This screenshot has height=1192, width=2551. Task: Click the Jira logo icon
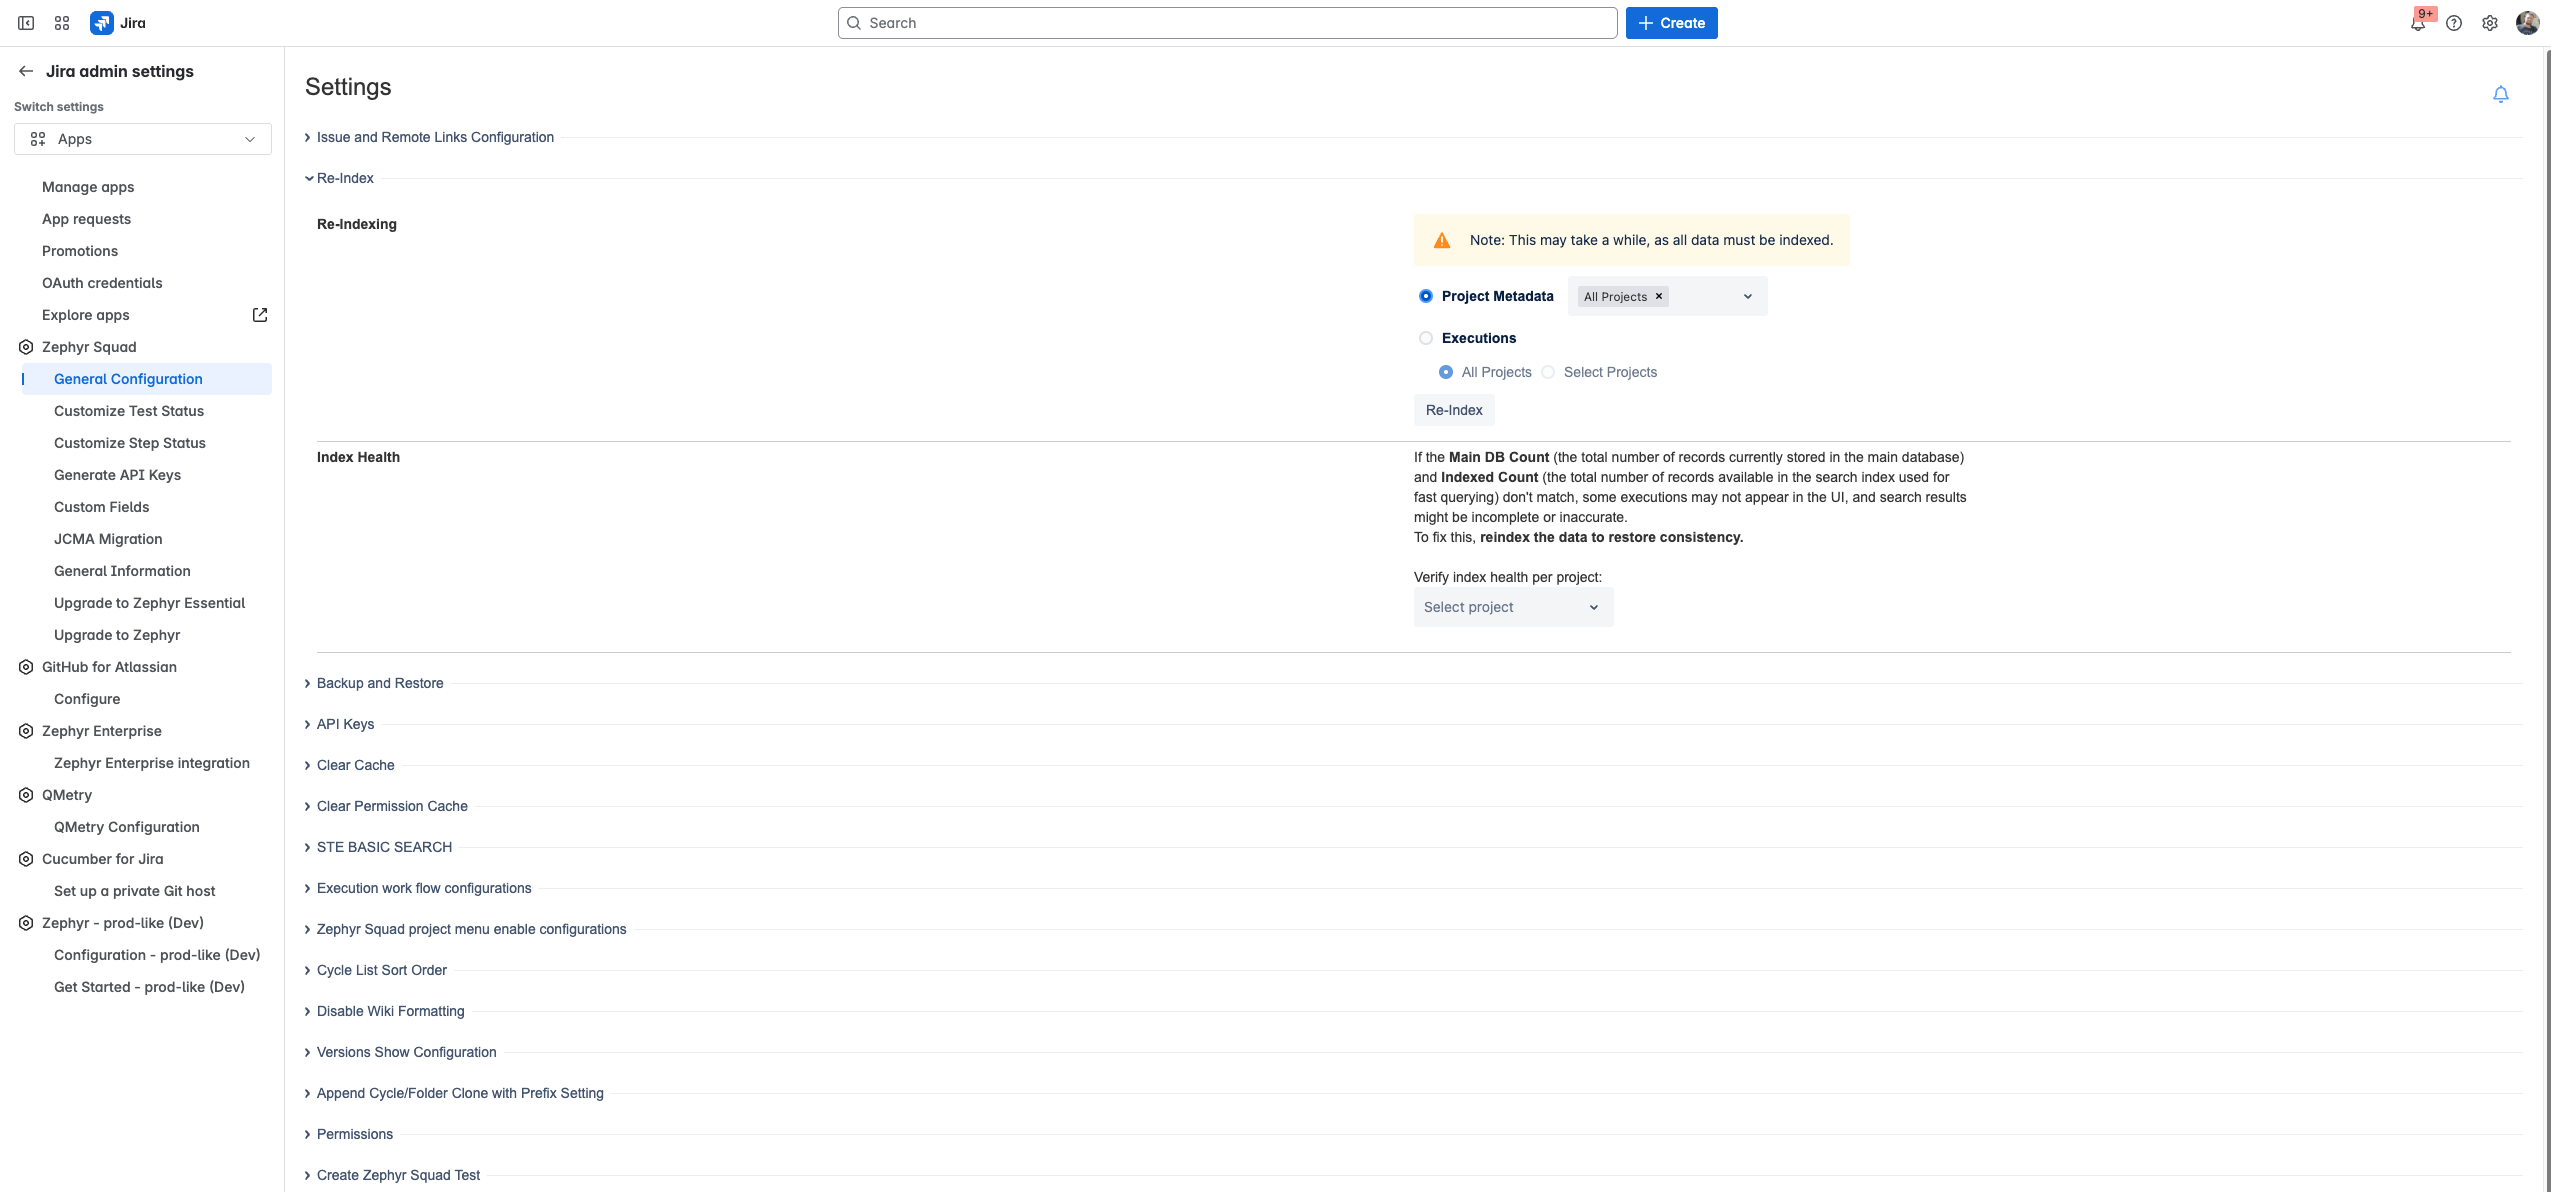[101, 23]
